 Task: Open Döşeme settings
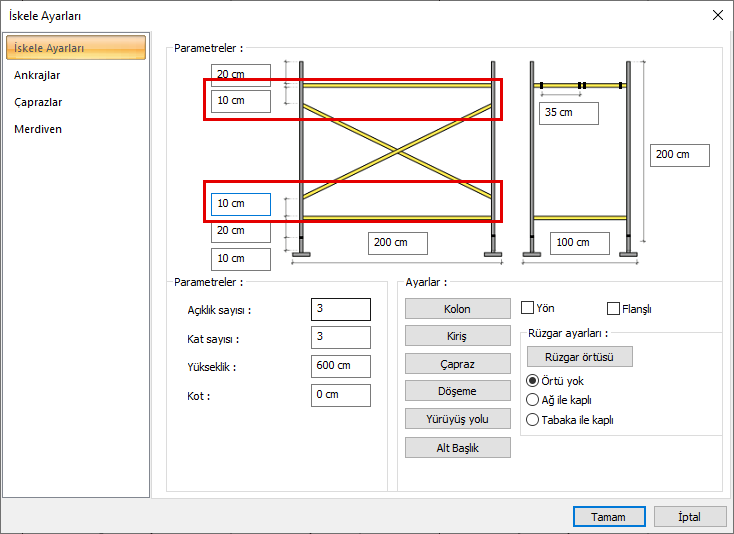pyautogui.click(x=457, y=391)
